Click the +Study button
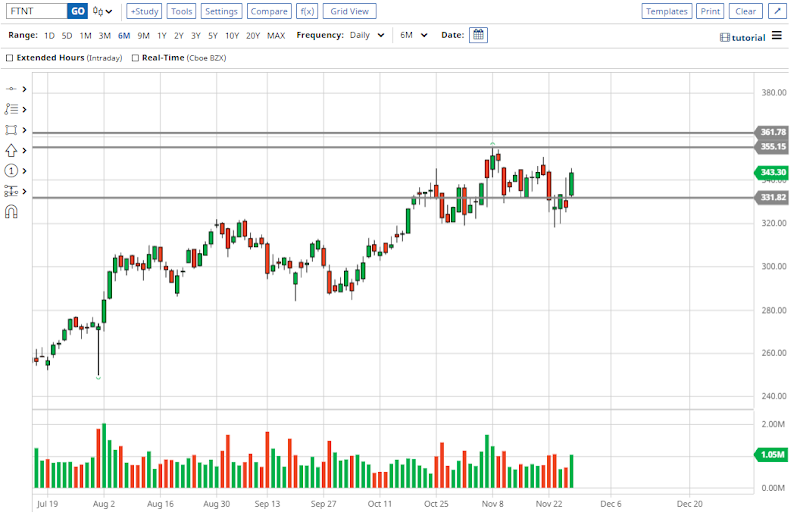Screen dimensions: 800x528 (x=144, y=11)
